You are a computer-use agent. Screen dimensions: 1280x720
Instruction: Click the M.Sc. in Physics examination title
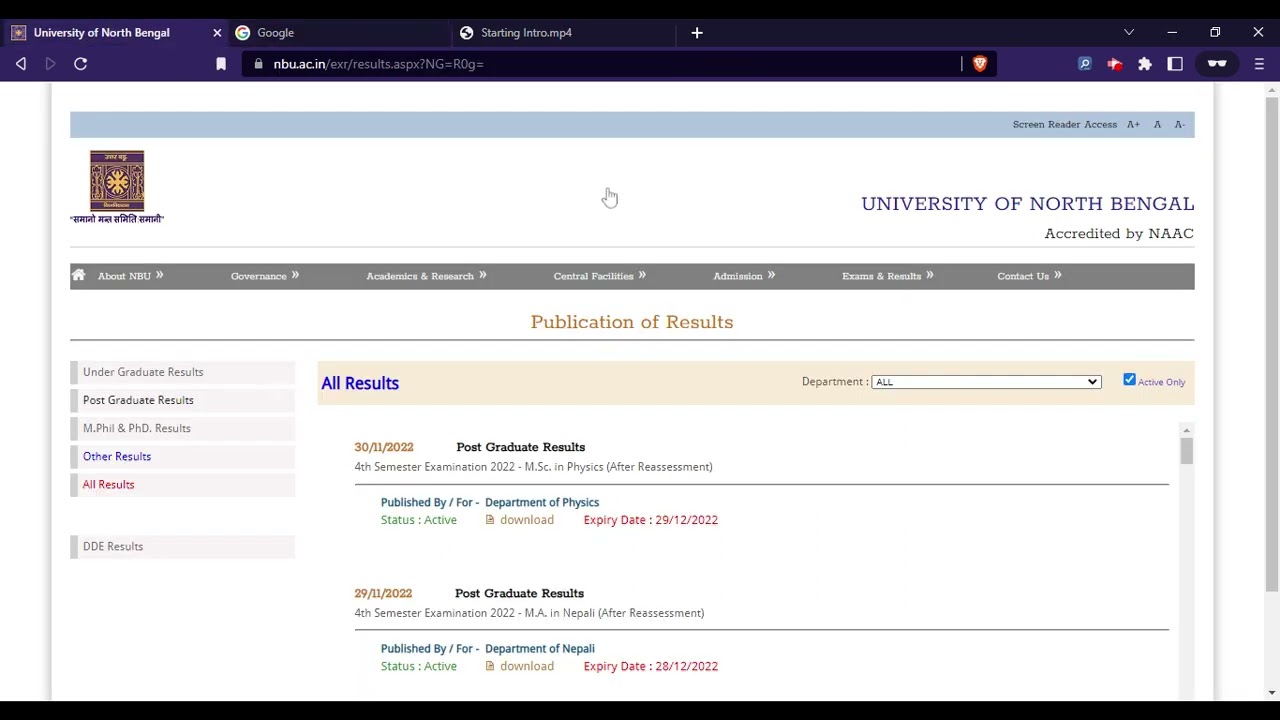click(x=533, y=467)
